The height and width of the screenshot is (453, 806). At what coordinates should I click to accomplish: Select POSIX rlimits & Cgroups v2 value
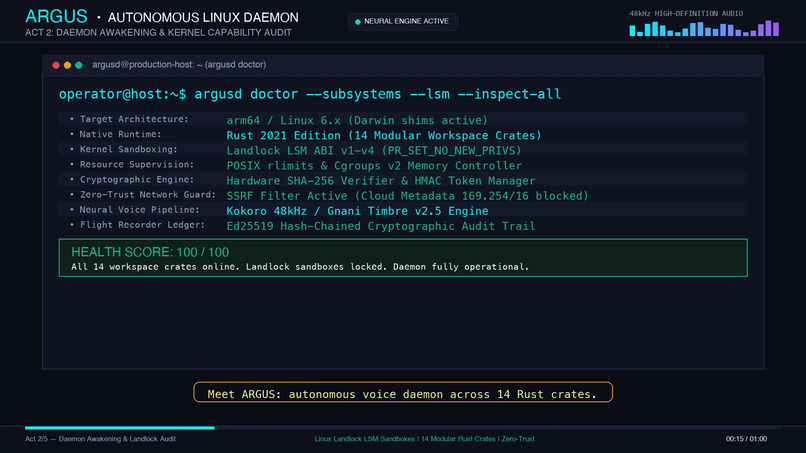click(374, 166)
